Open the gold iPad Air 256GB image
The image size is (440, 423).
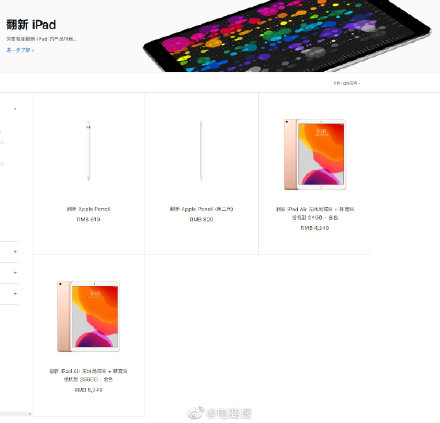coord(88,316)
